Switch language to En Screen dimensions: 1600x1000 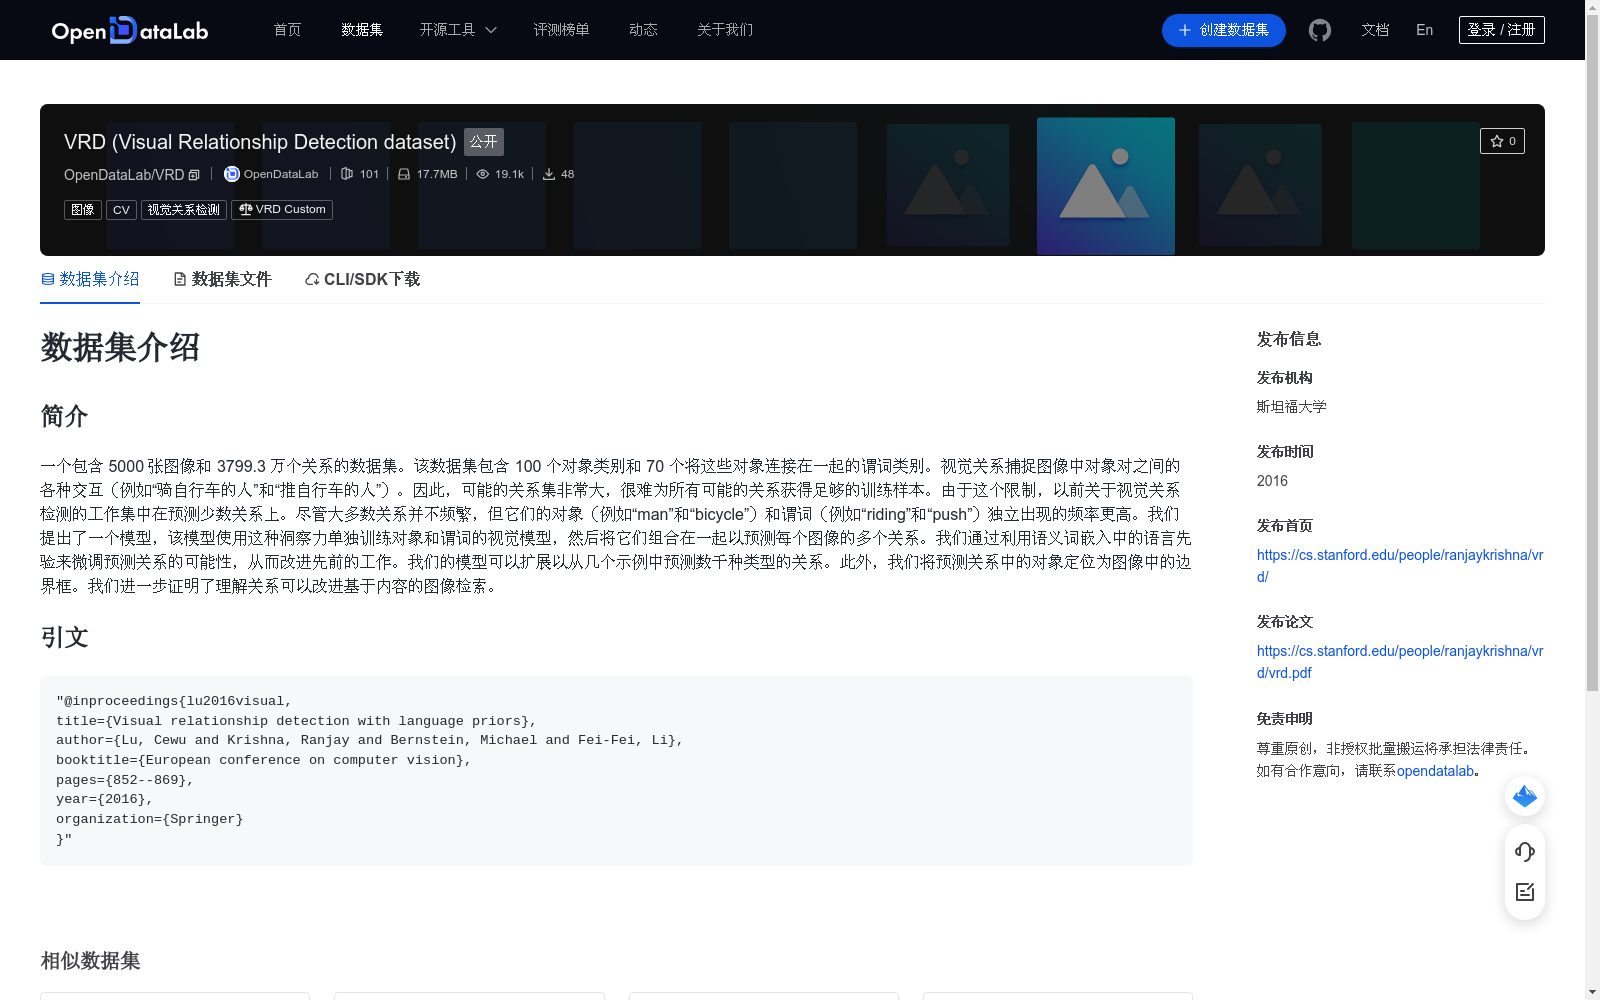[1424, 30]
